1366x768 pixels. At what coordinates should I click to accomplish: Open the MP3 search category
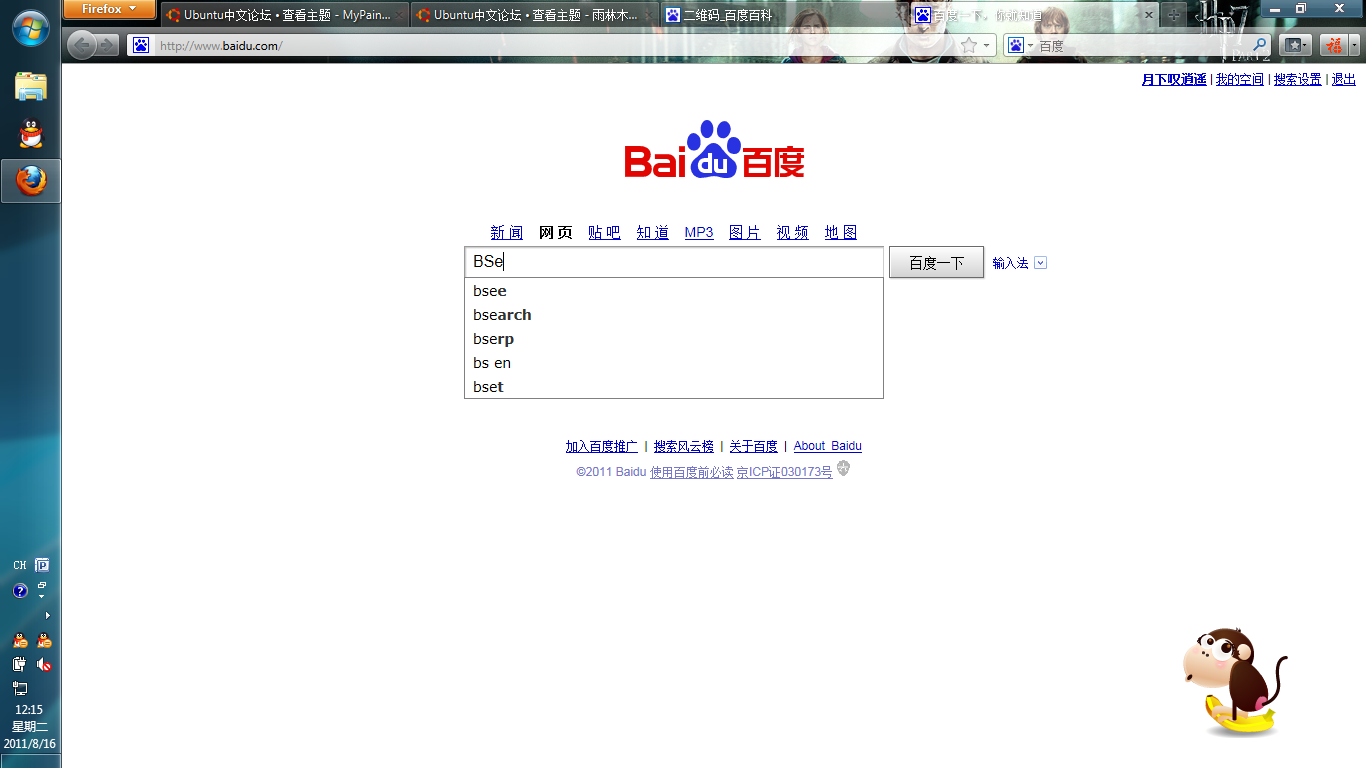pos(699,233)
